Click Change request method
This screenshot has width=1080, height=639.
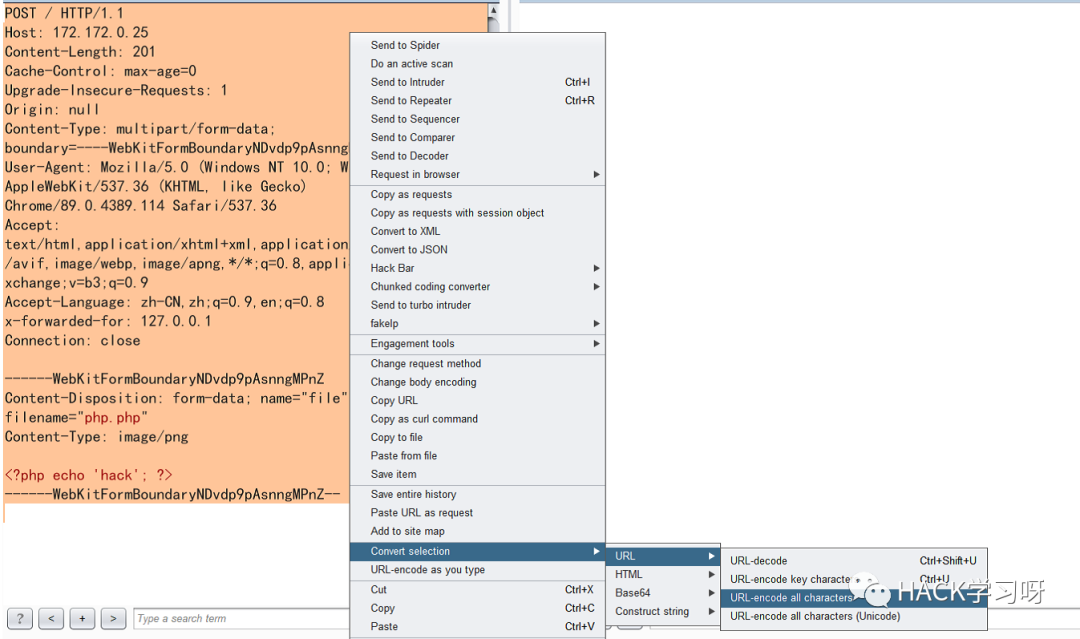point(477,364)
